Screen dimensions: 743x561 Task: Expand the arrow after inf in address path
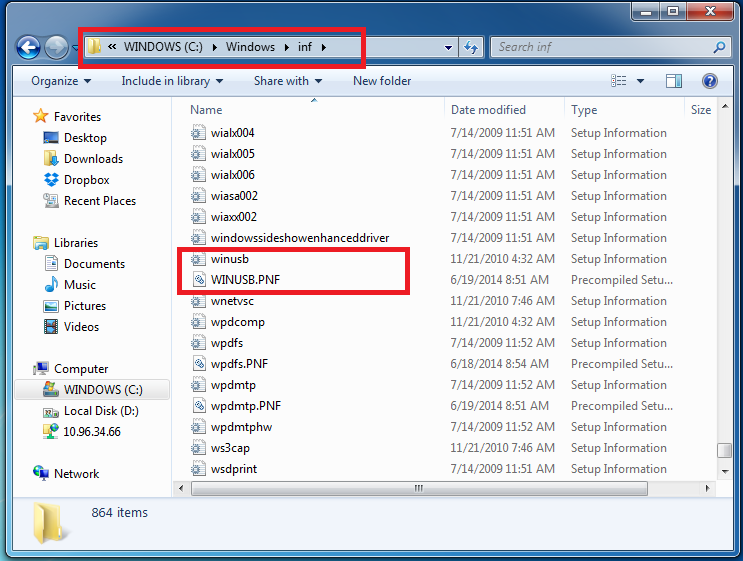[324, 47]
